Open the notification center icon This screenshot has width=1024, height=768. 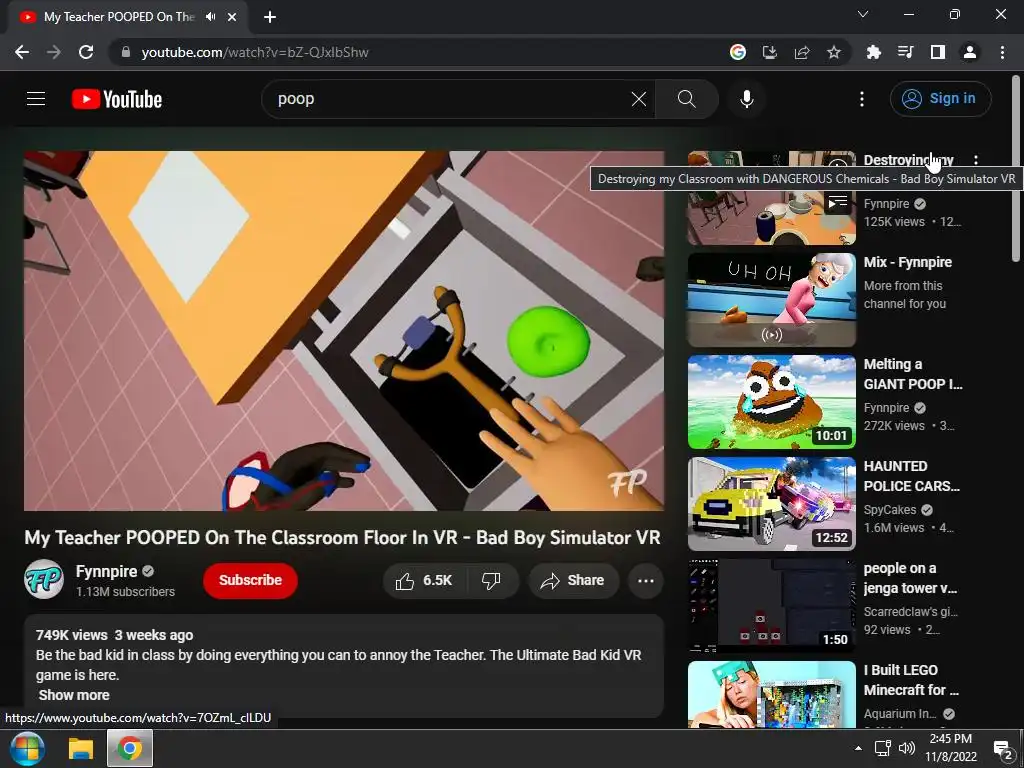(x=1002, y=748)
